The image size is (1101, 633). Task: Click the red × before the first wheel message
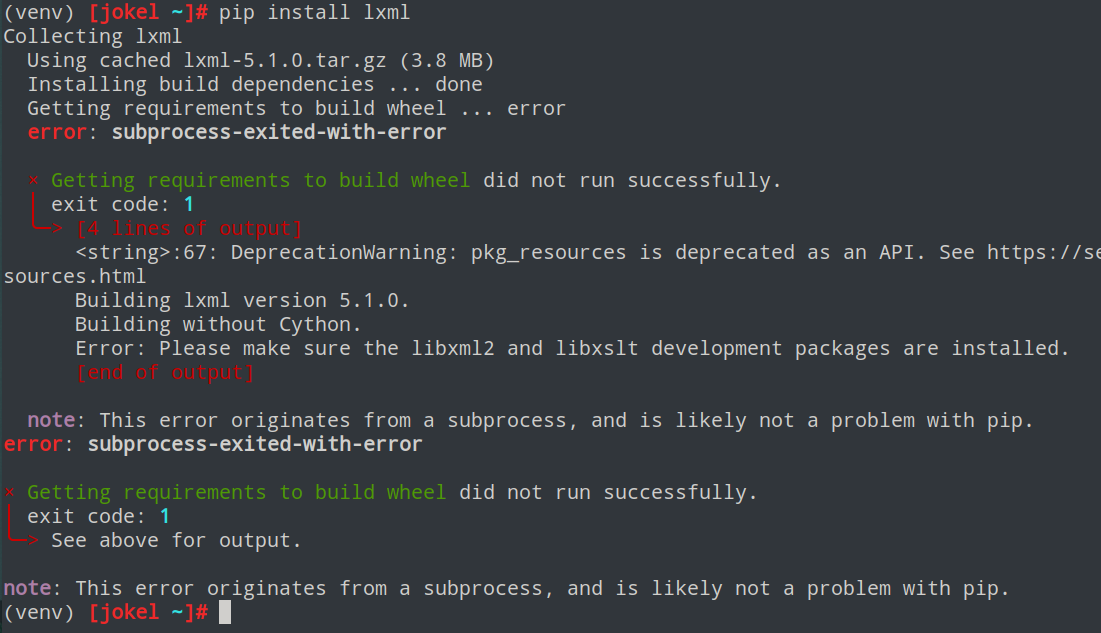(33, 181)
